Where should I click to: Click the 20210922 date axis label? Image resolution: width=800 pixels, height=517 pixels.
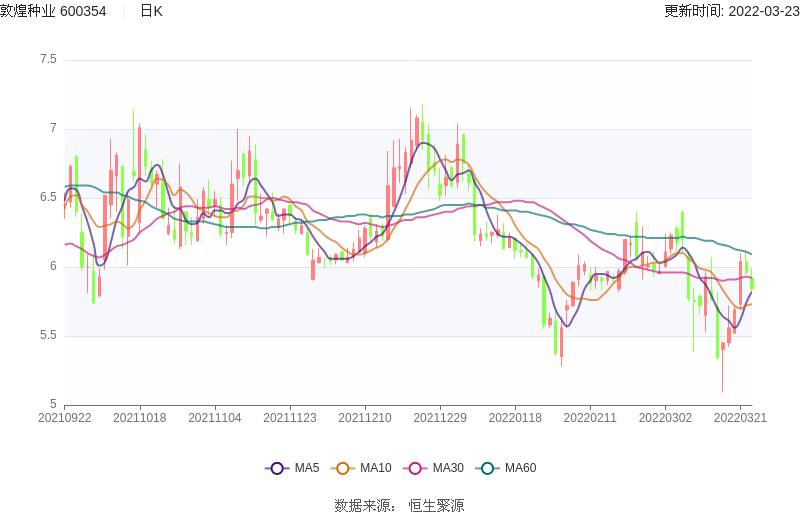(64, 418)
